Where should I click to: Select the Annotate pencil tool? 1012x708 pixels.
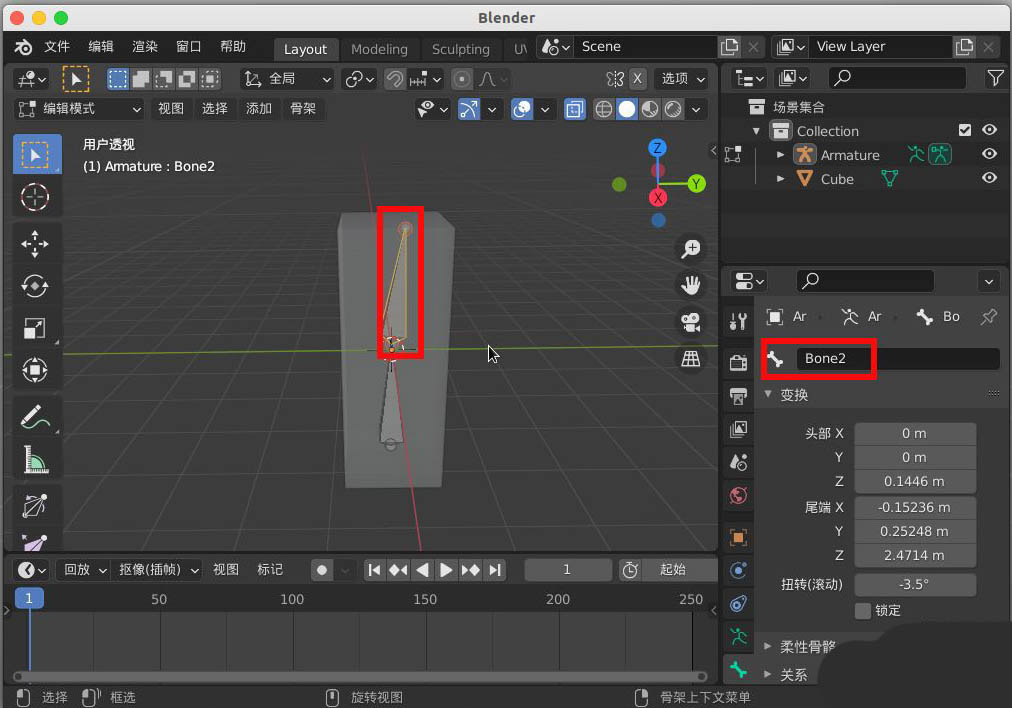35,415
